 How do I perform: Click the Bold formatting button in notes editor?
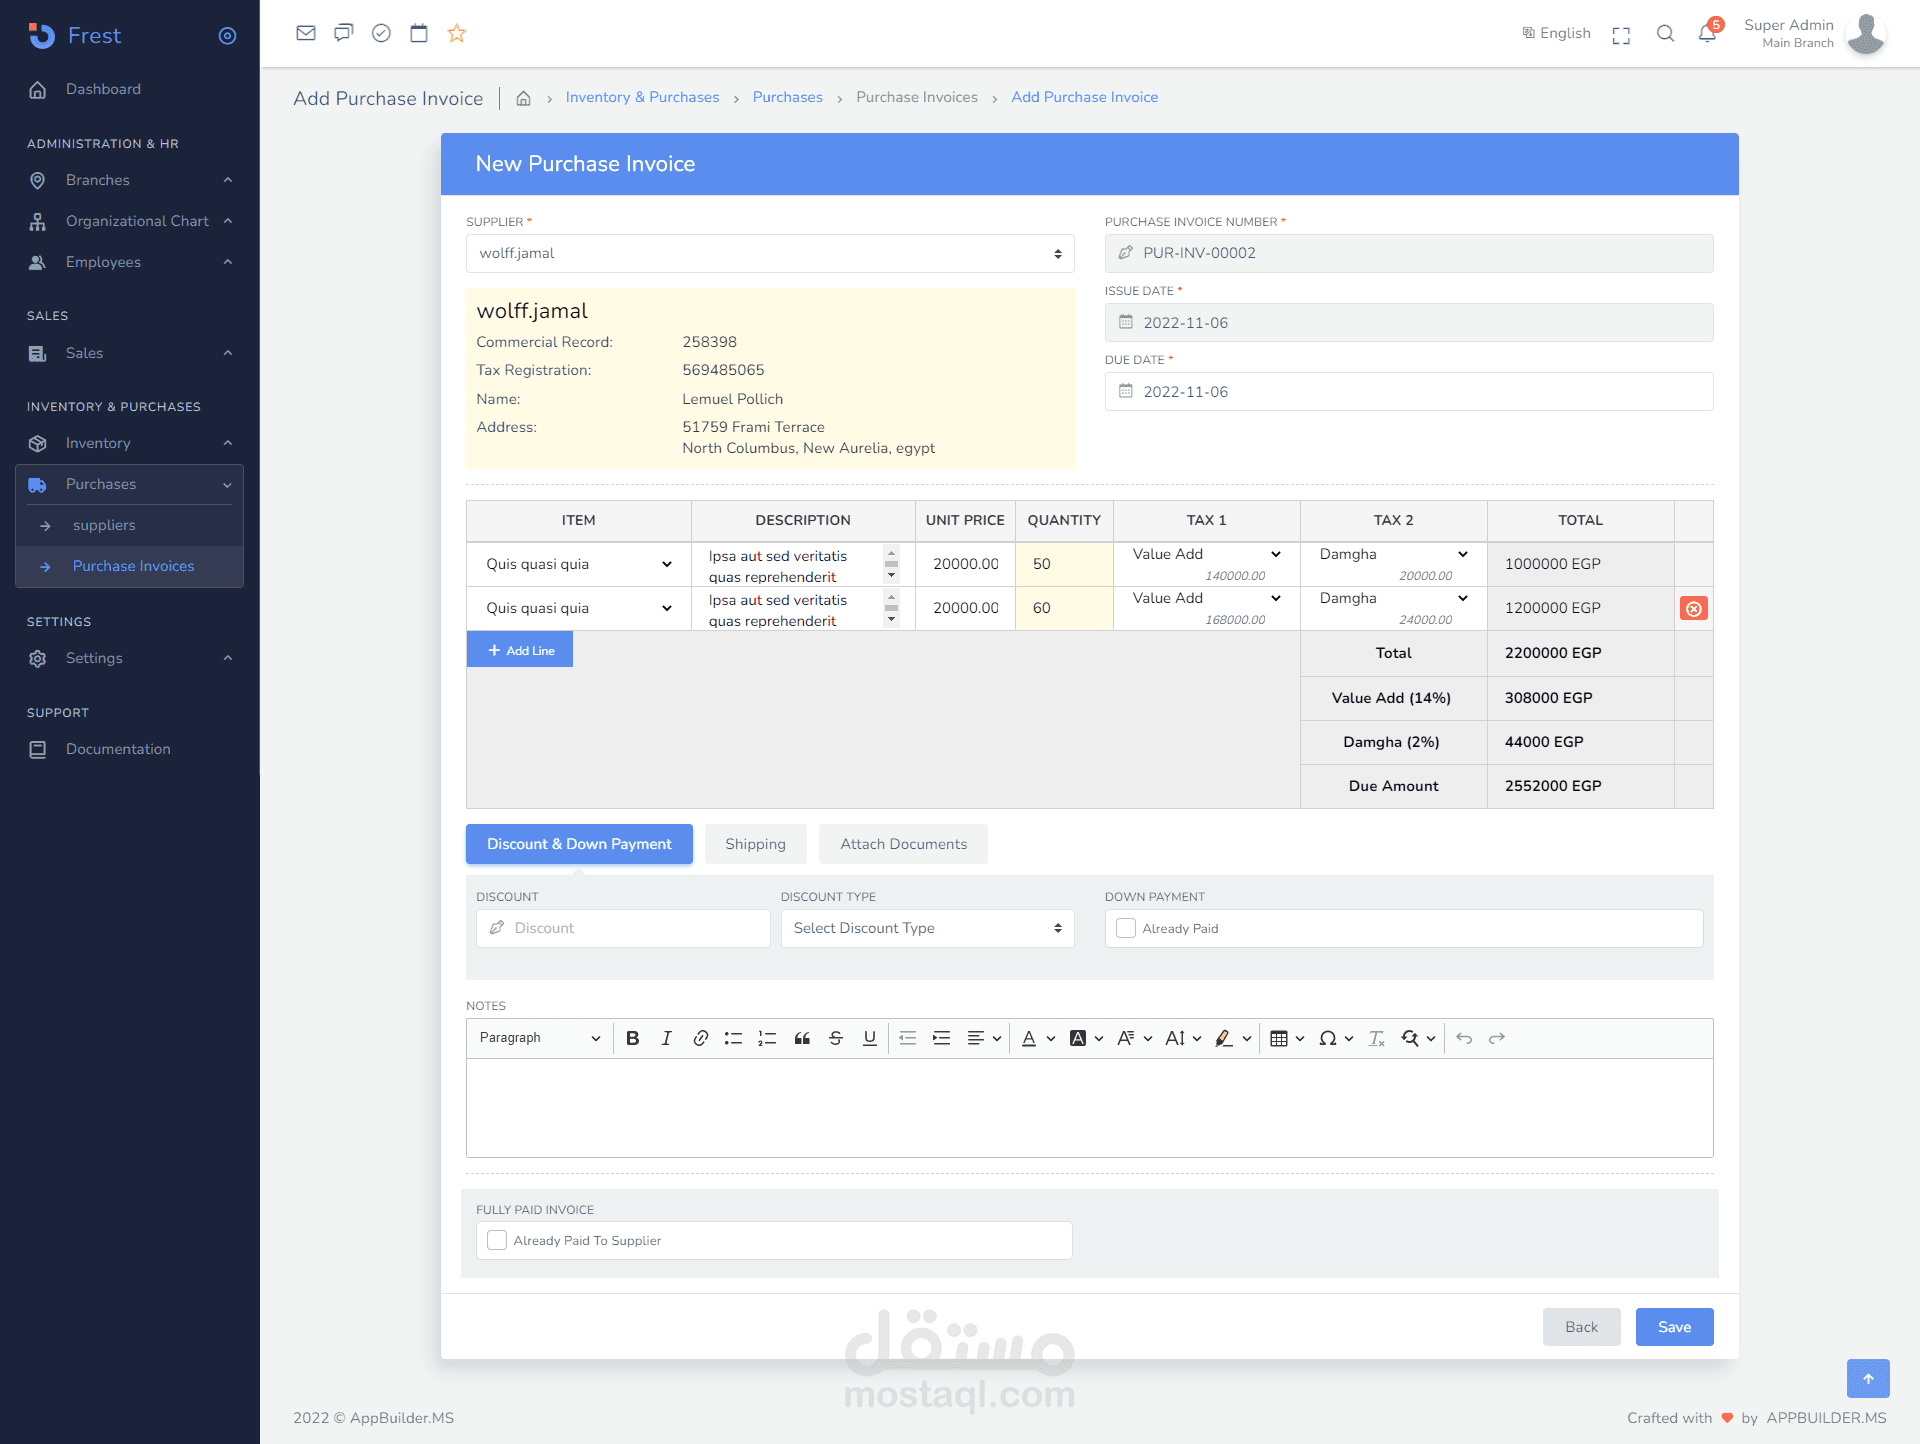click(632, 1038)
